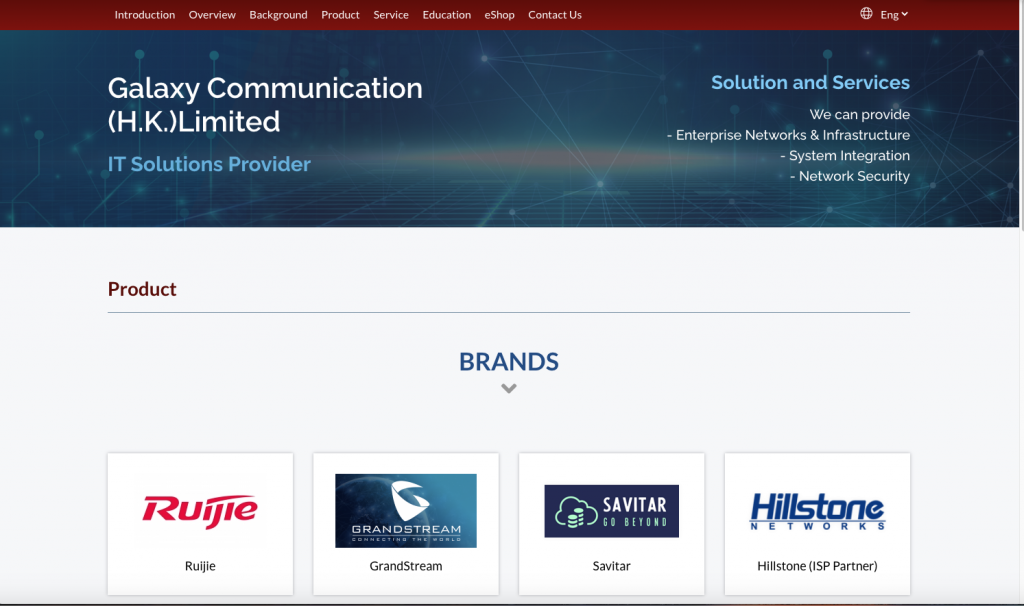Click the System Integration line

(x=845, y=155)
